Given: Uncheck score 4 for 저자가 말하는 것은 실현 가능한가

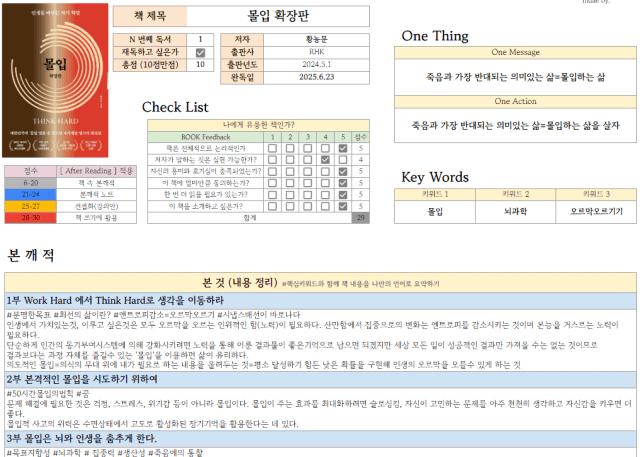Looking at the screenshot, I should click(325, 160).
